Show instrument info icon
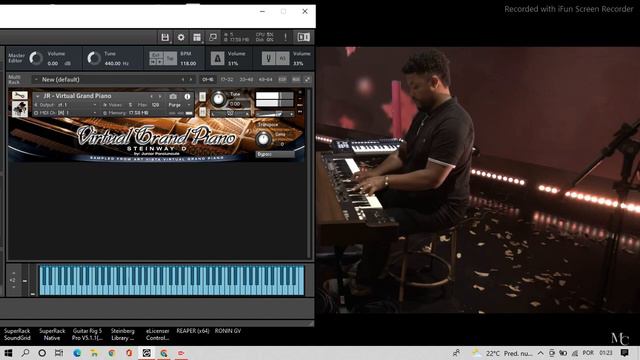The width and height of the screenshot is (640, 360). pyautogui.click(x=187, y=96)
